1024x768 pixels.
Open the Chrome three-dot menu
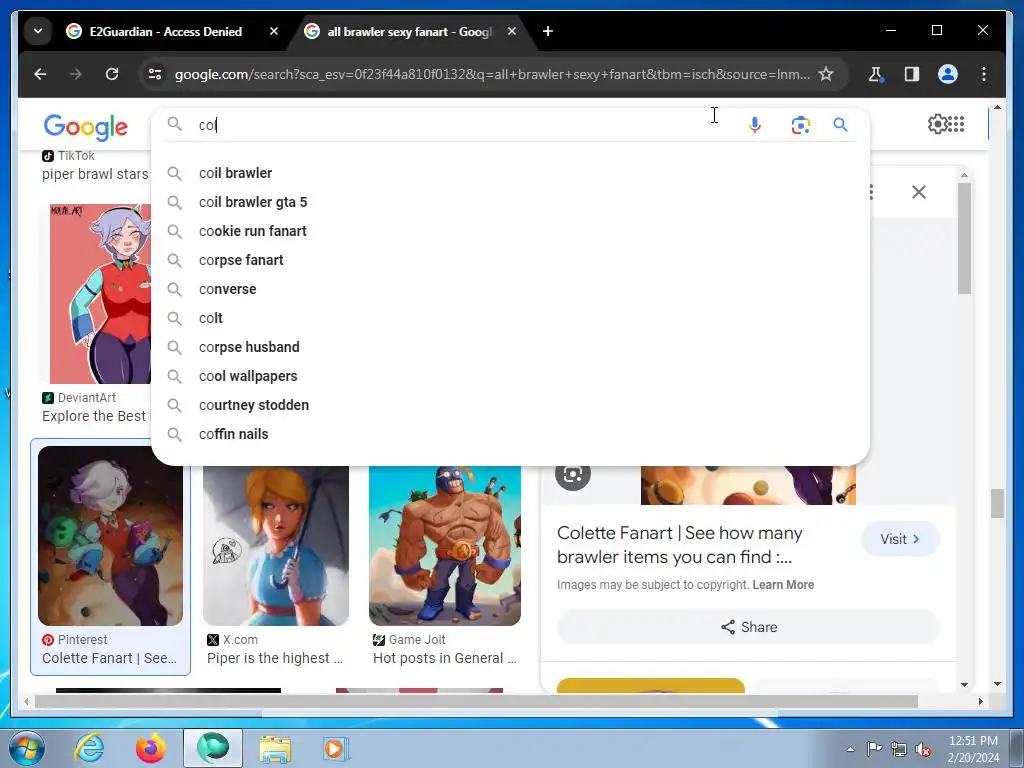coord(984,74)
